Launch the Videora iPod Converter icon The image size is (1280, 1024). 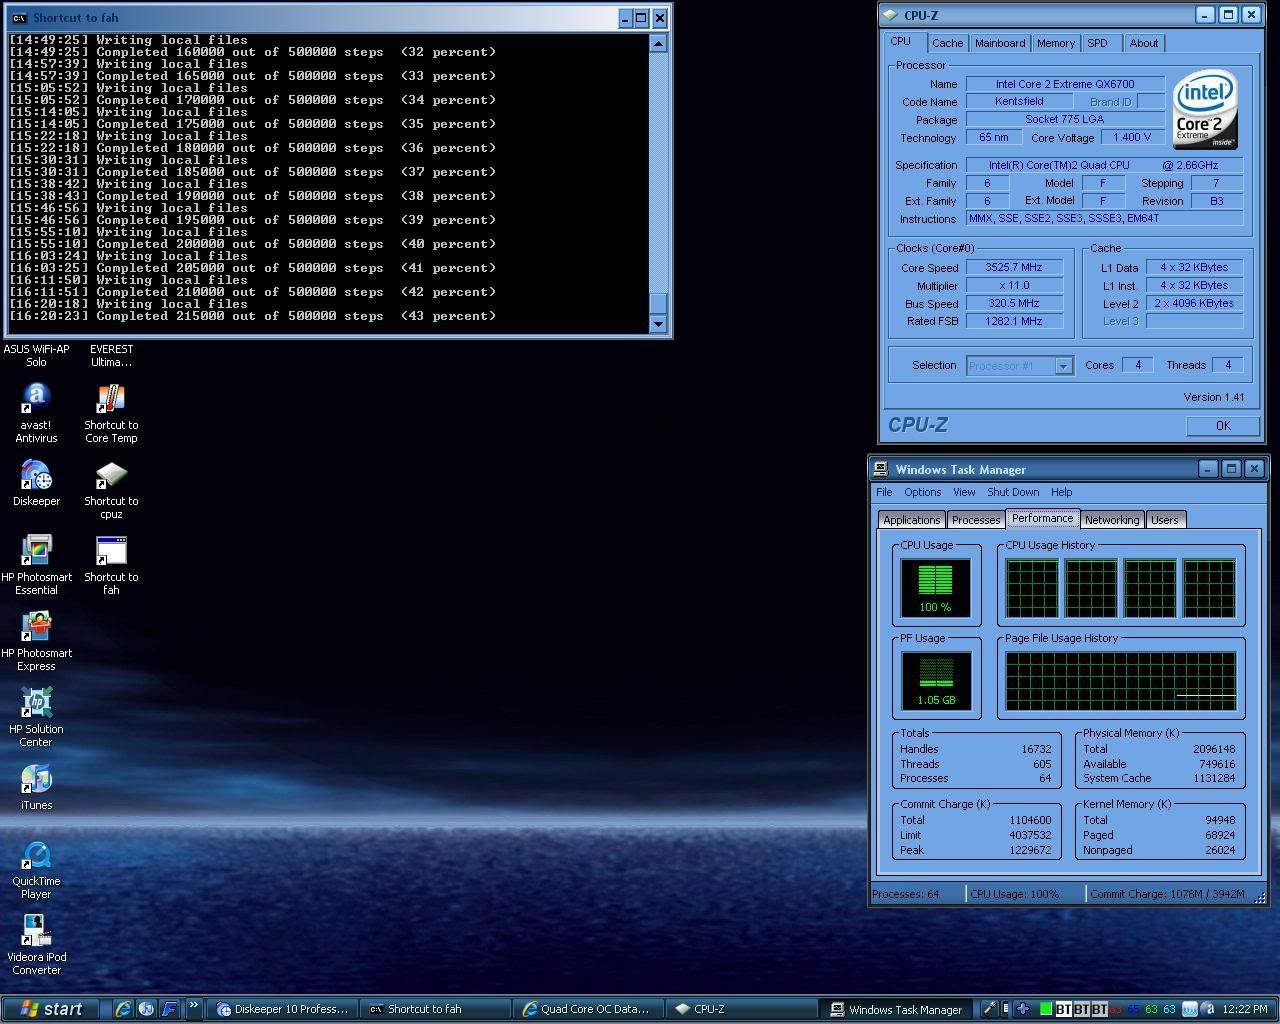(36, 945)
